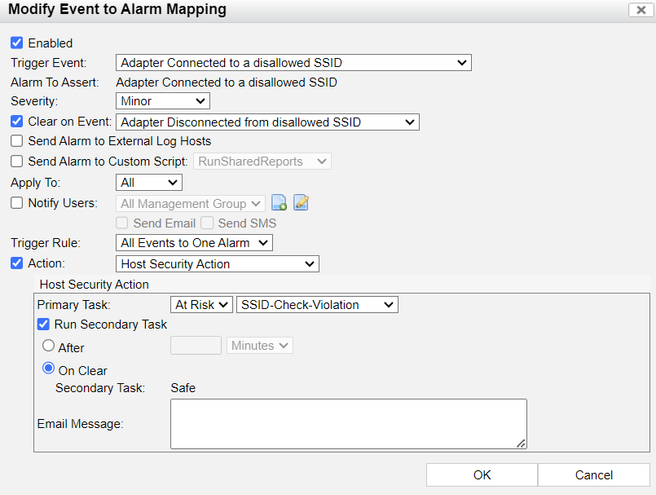This screenshot has width=656, height=495.
Task: Expand the Trigger Rule dropdown
Action: coord(194,242)
